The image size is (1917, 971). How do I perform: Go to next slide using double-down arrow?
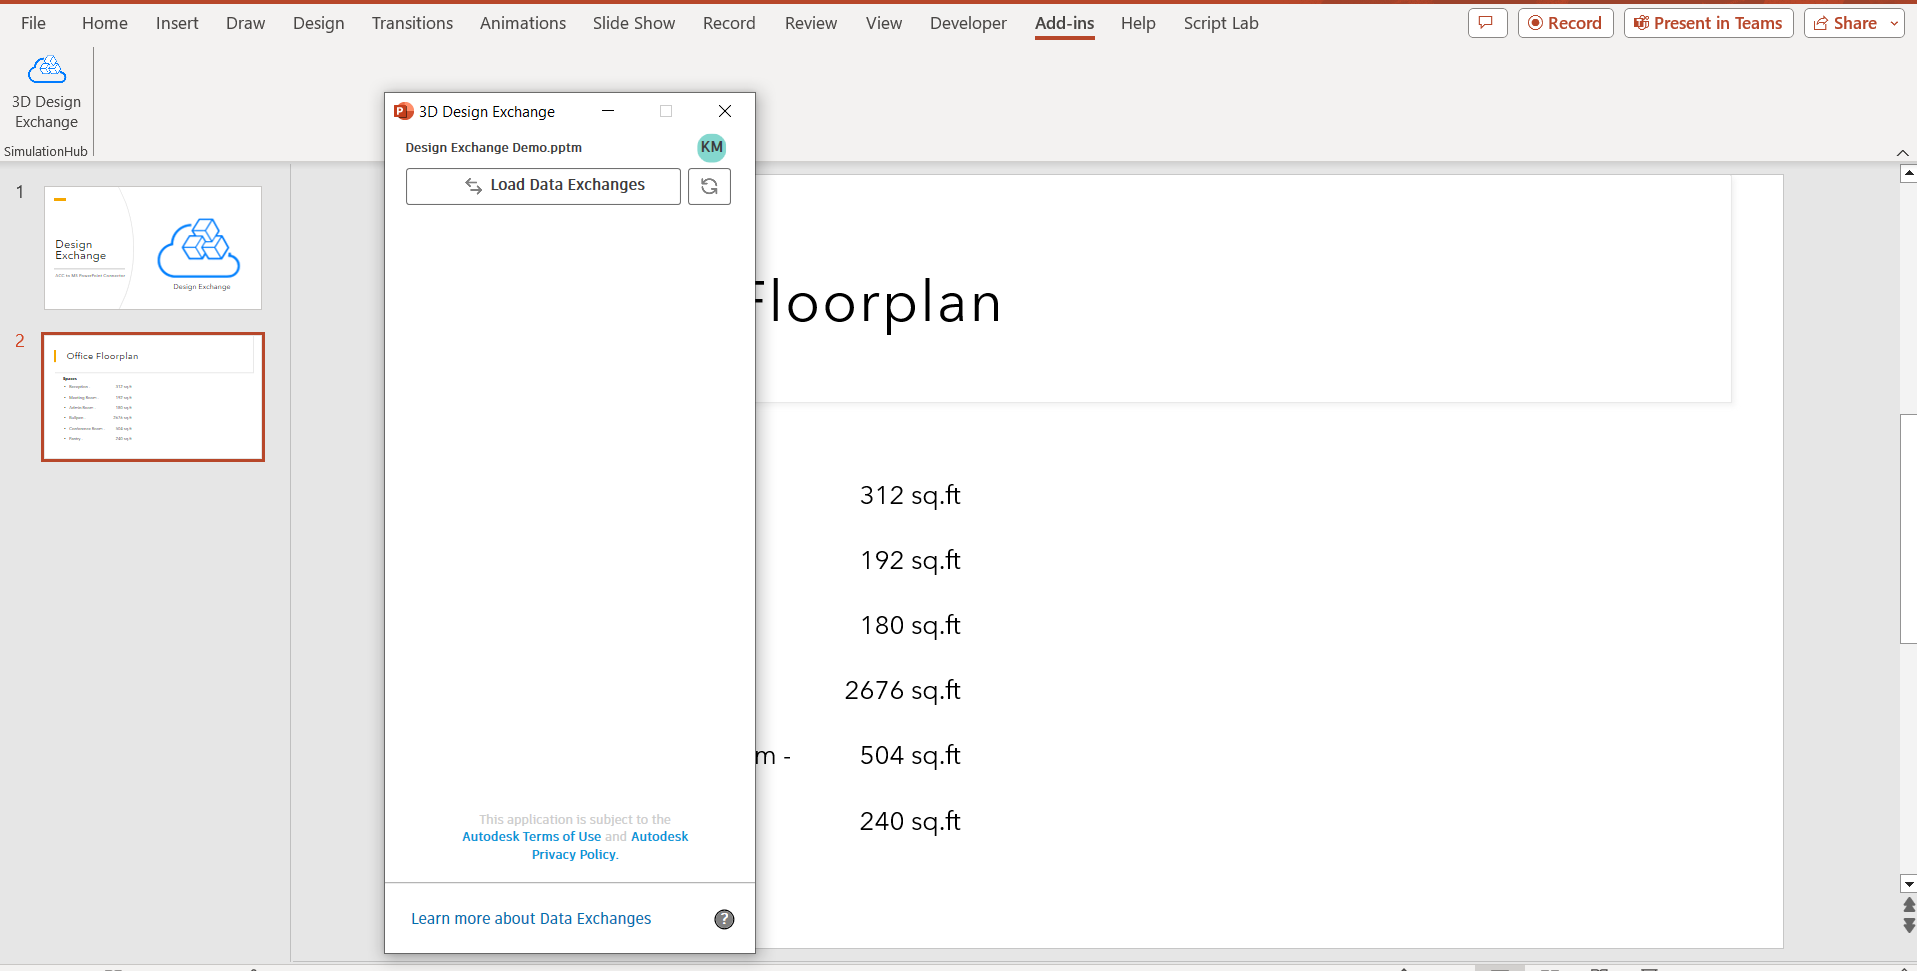1908,925
